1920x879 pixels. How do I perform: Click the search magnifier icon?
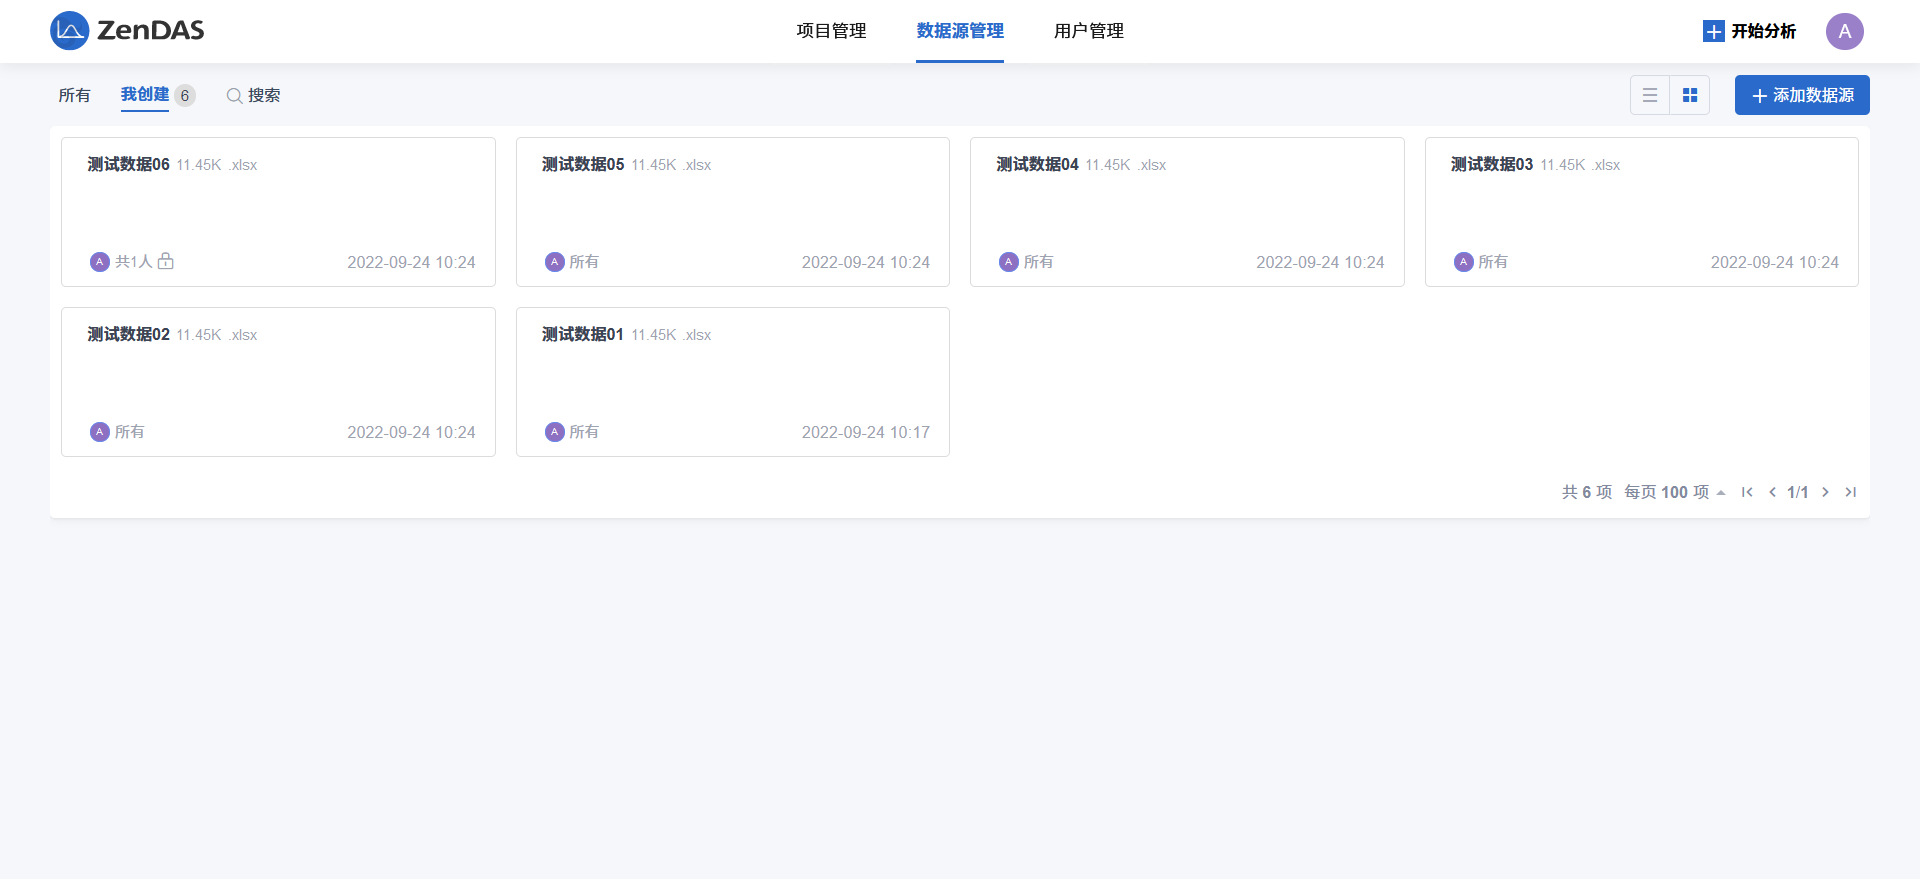[x=234, y=96]
